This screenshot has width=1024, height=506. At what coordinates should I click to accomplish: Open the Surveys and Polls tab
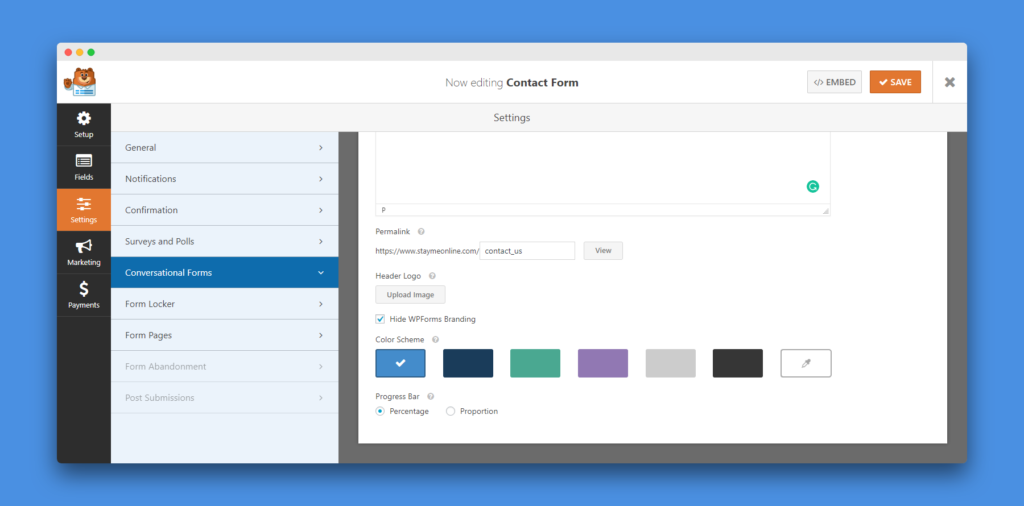click(224, 242)
